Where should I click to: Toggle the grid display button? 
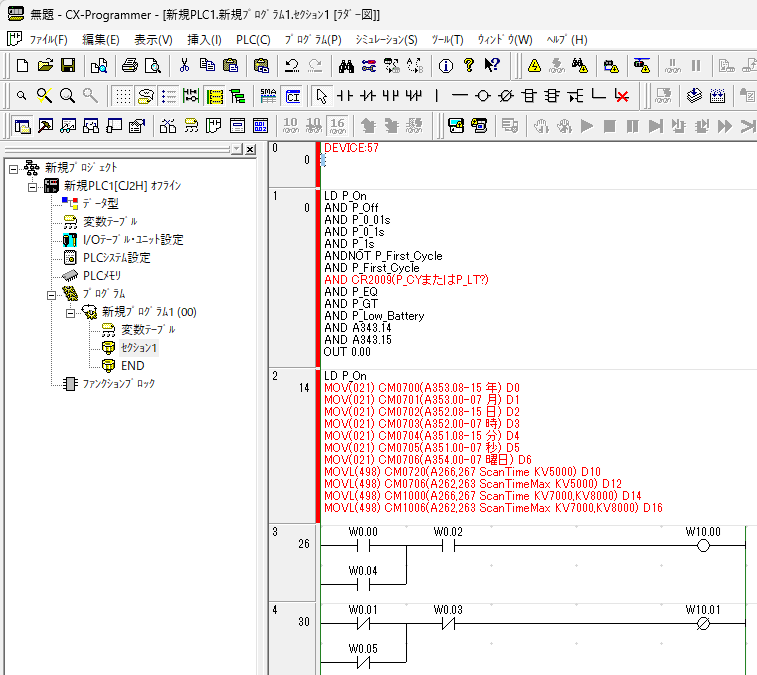pyautogui.click(x=121, y=96)
